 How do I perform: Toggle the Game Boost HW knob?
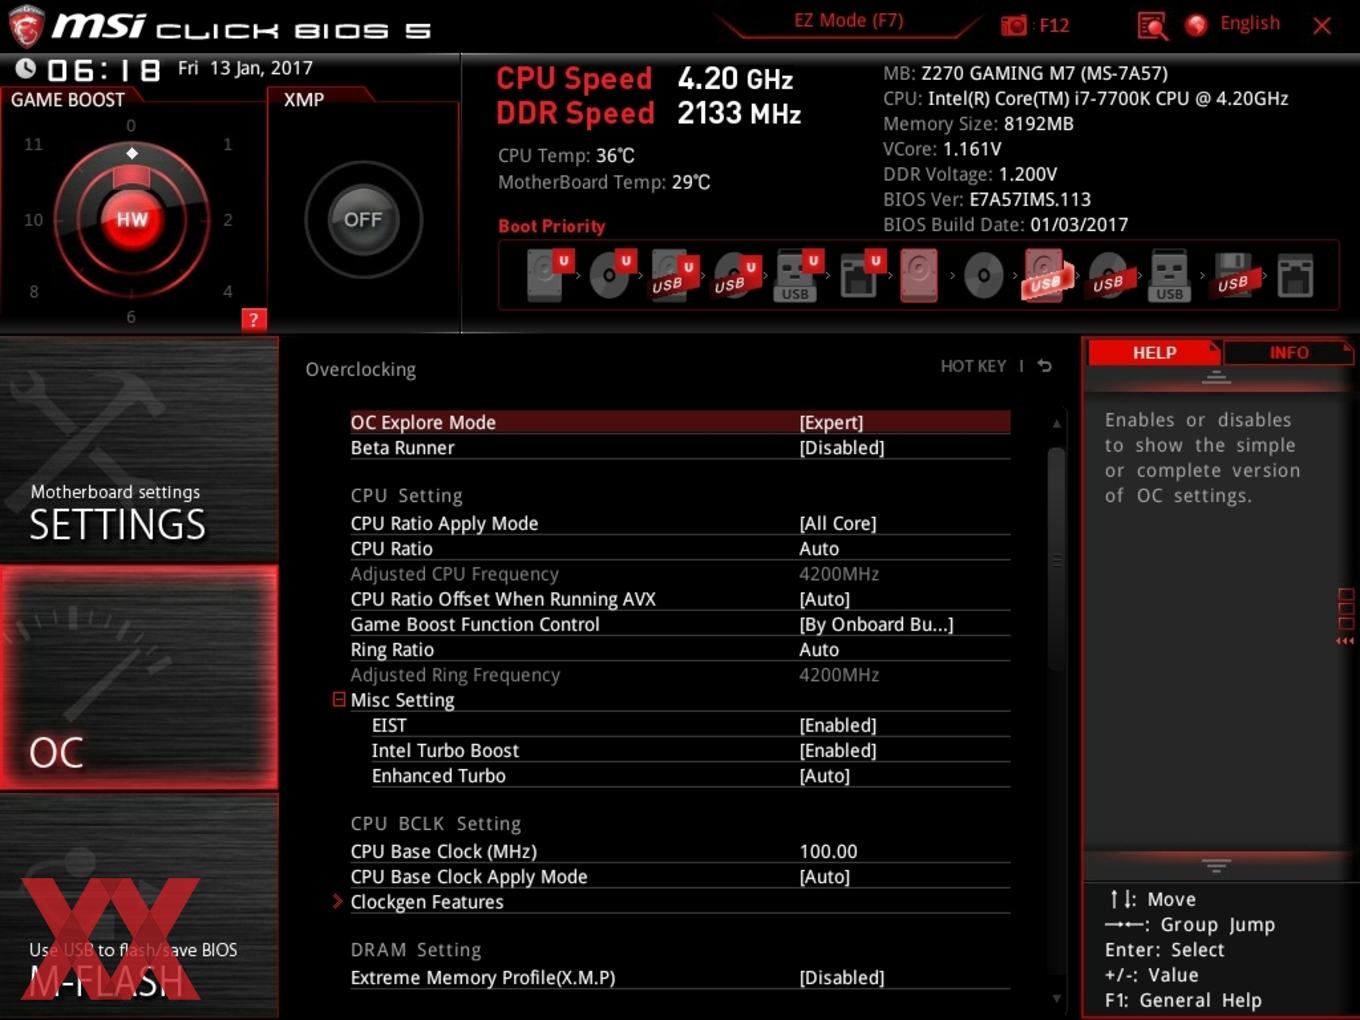(x=132, y=219)
